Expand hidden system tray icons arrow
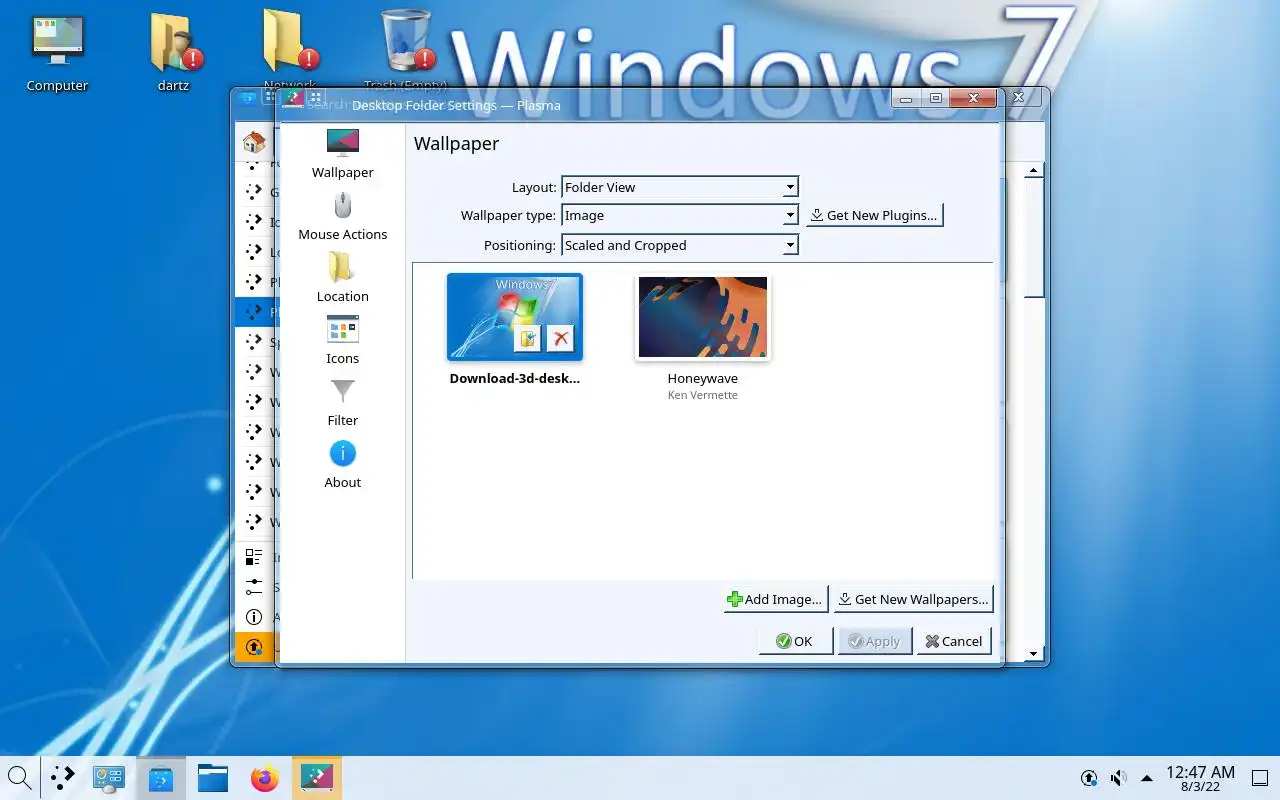The image size is (1280, 800). [x=1146, y=777]
